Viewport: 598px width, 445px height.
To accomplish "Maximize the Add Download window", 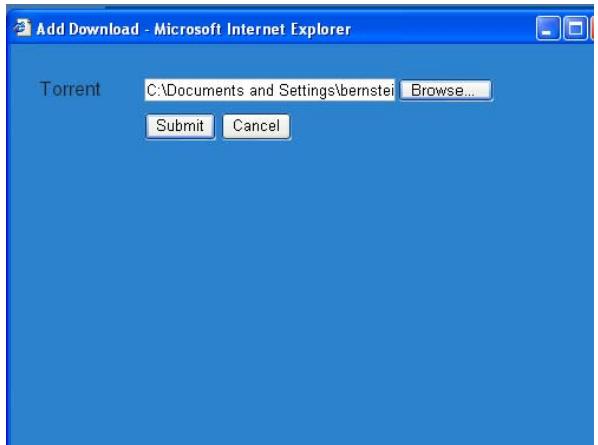I will click(575, 28).
